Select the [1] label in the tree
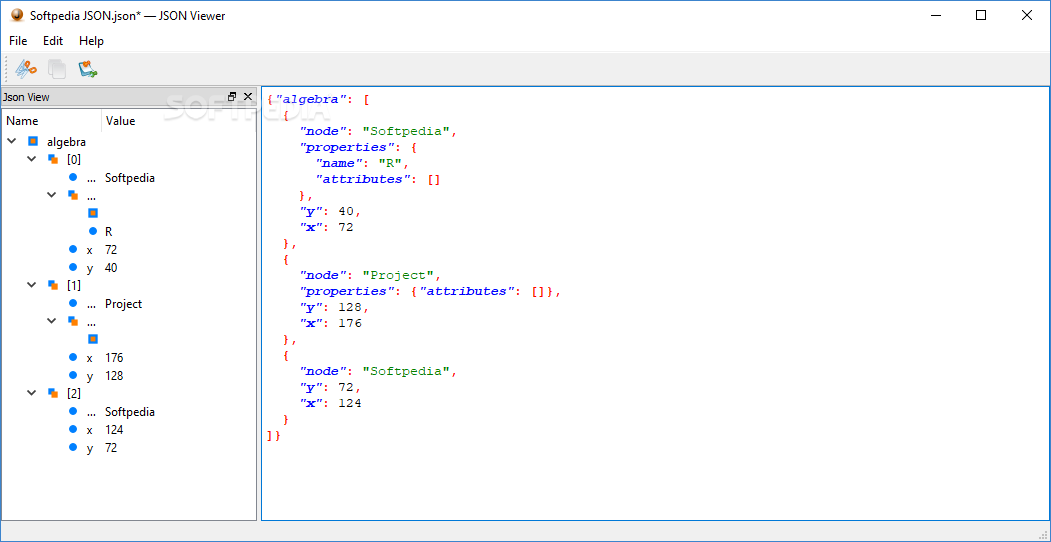The height and width of the screenshot is (542, 1051). coord(74,285)
